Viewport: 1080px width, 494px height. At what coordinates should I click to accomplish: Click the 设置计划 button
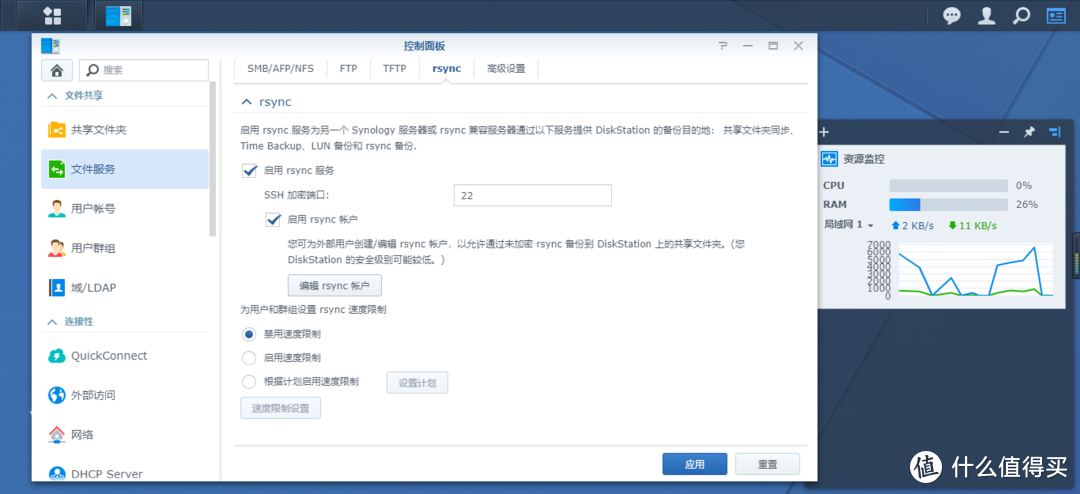417,383
